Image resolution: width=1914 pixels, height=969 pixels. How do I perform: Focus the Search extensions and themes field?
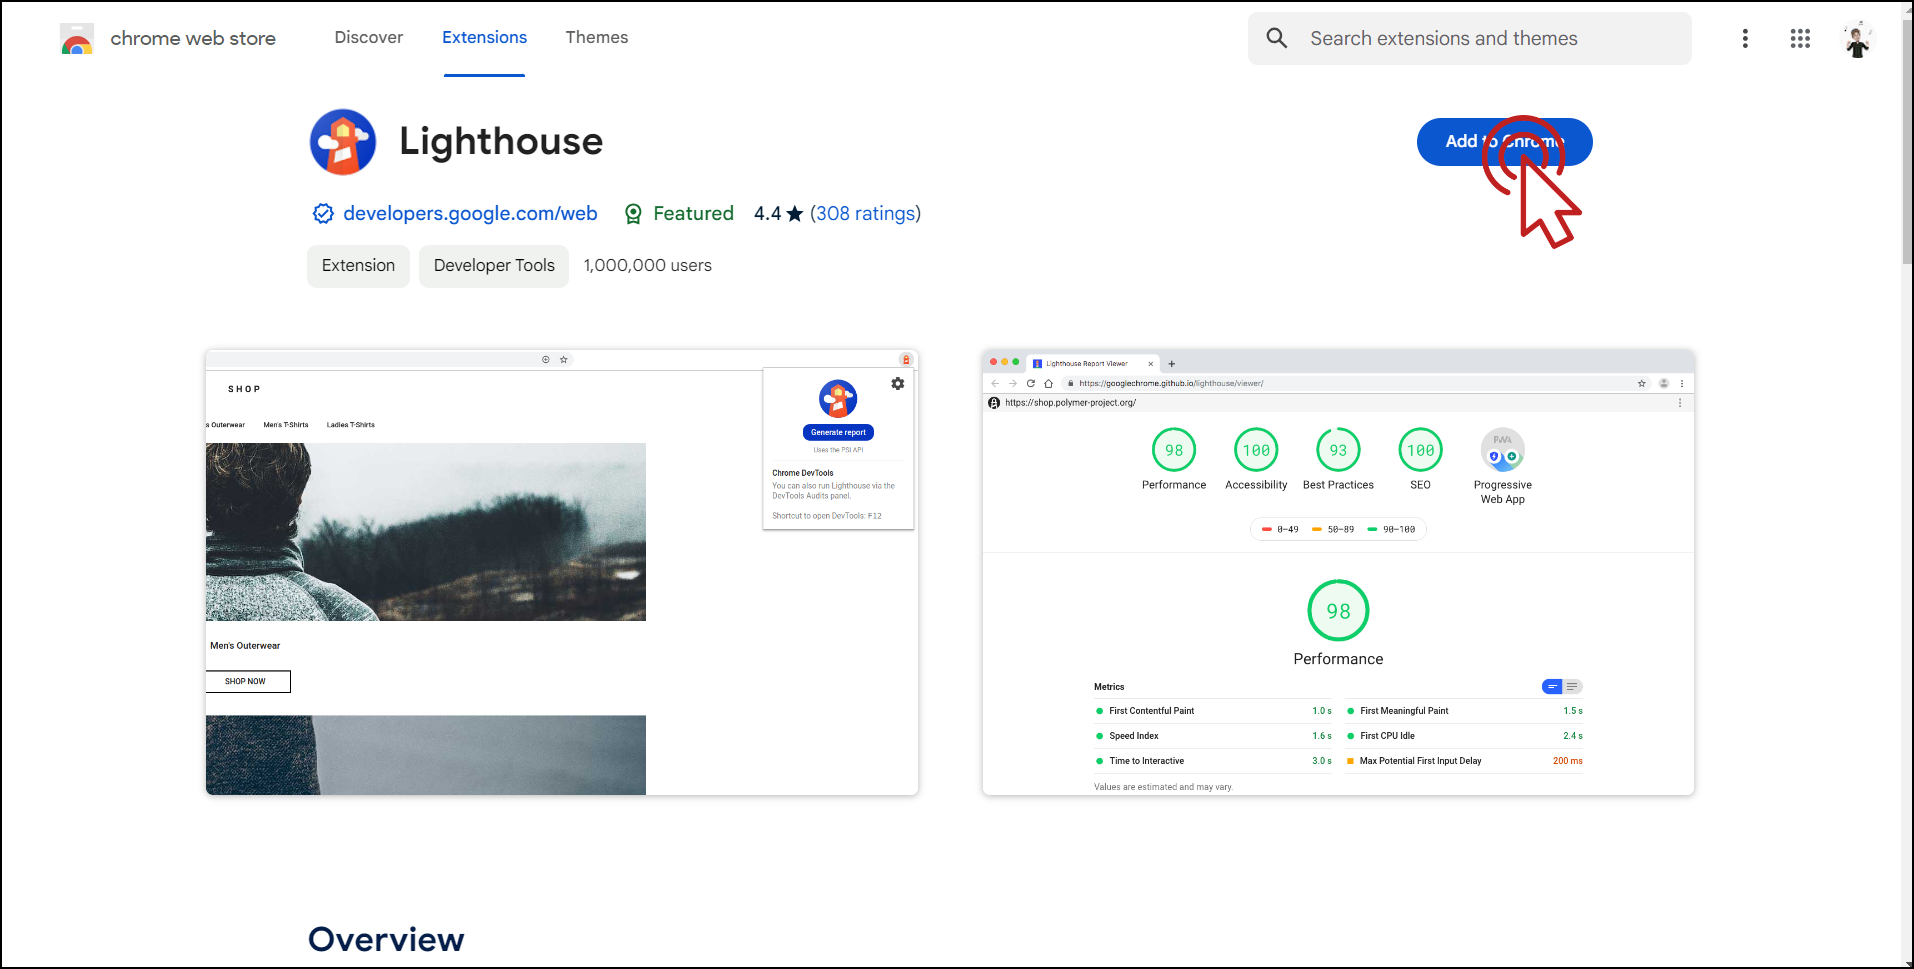(x=1470, y=38)
